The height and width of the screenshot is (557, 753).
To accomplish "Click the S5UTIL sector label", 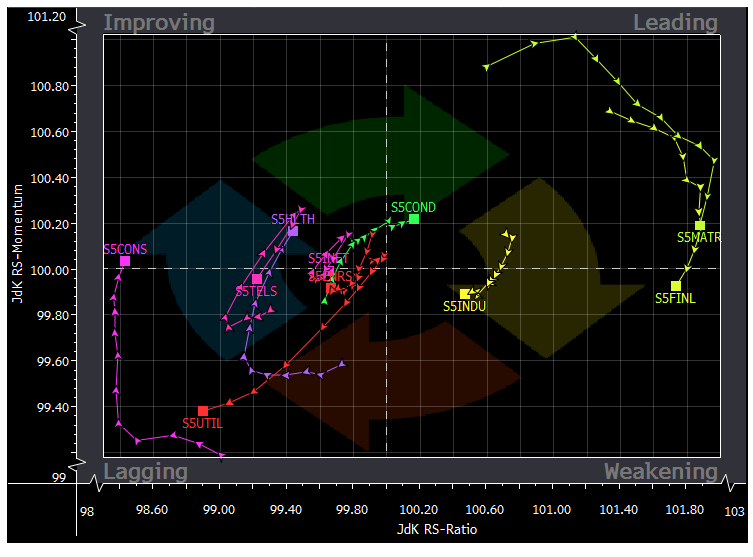I will coord(203,424).
